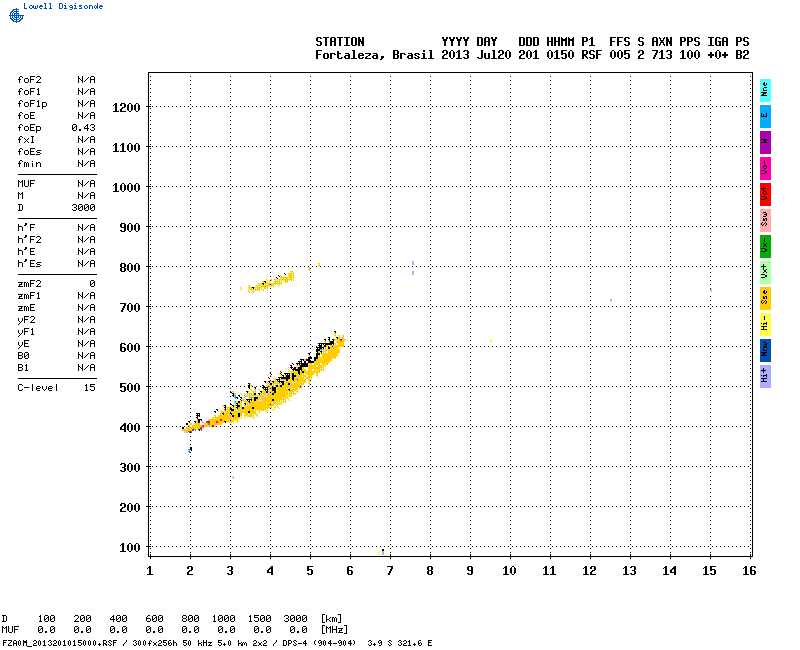Click the HHMM time value 0150
Viewport: 800px width, 650px height.
click(560, 55)
